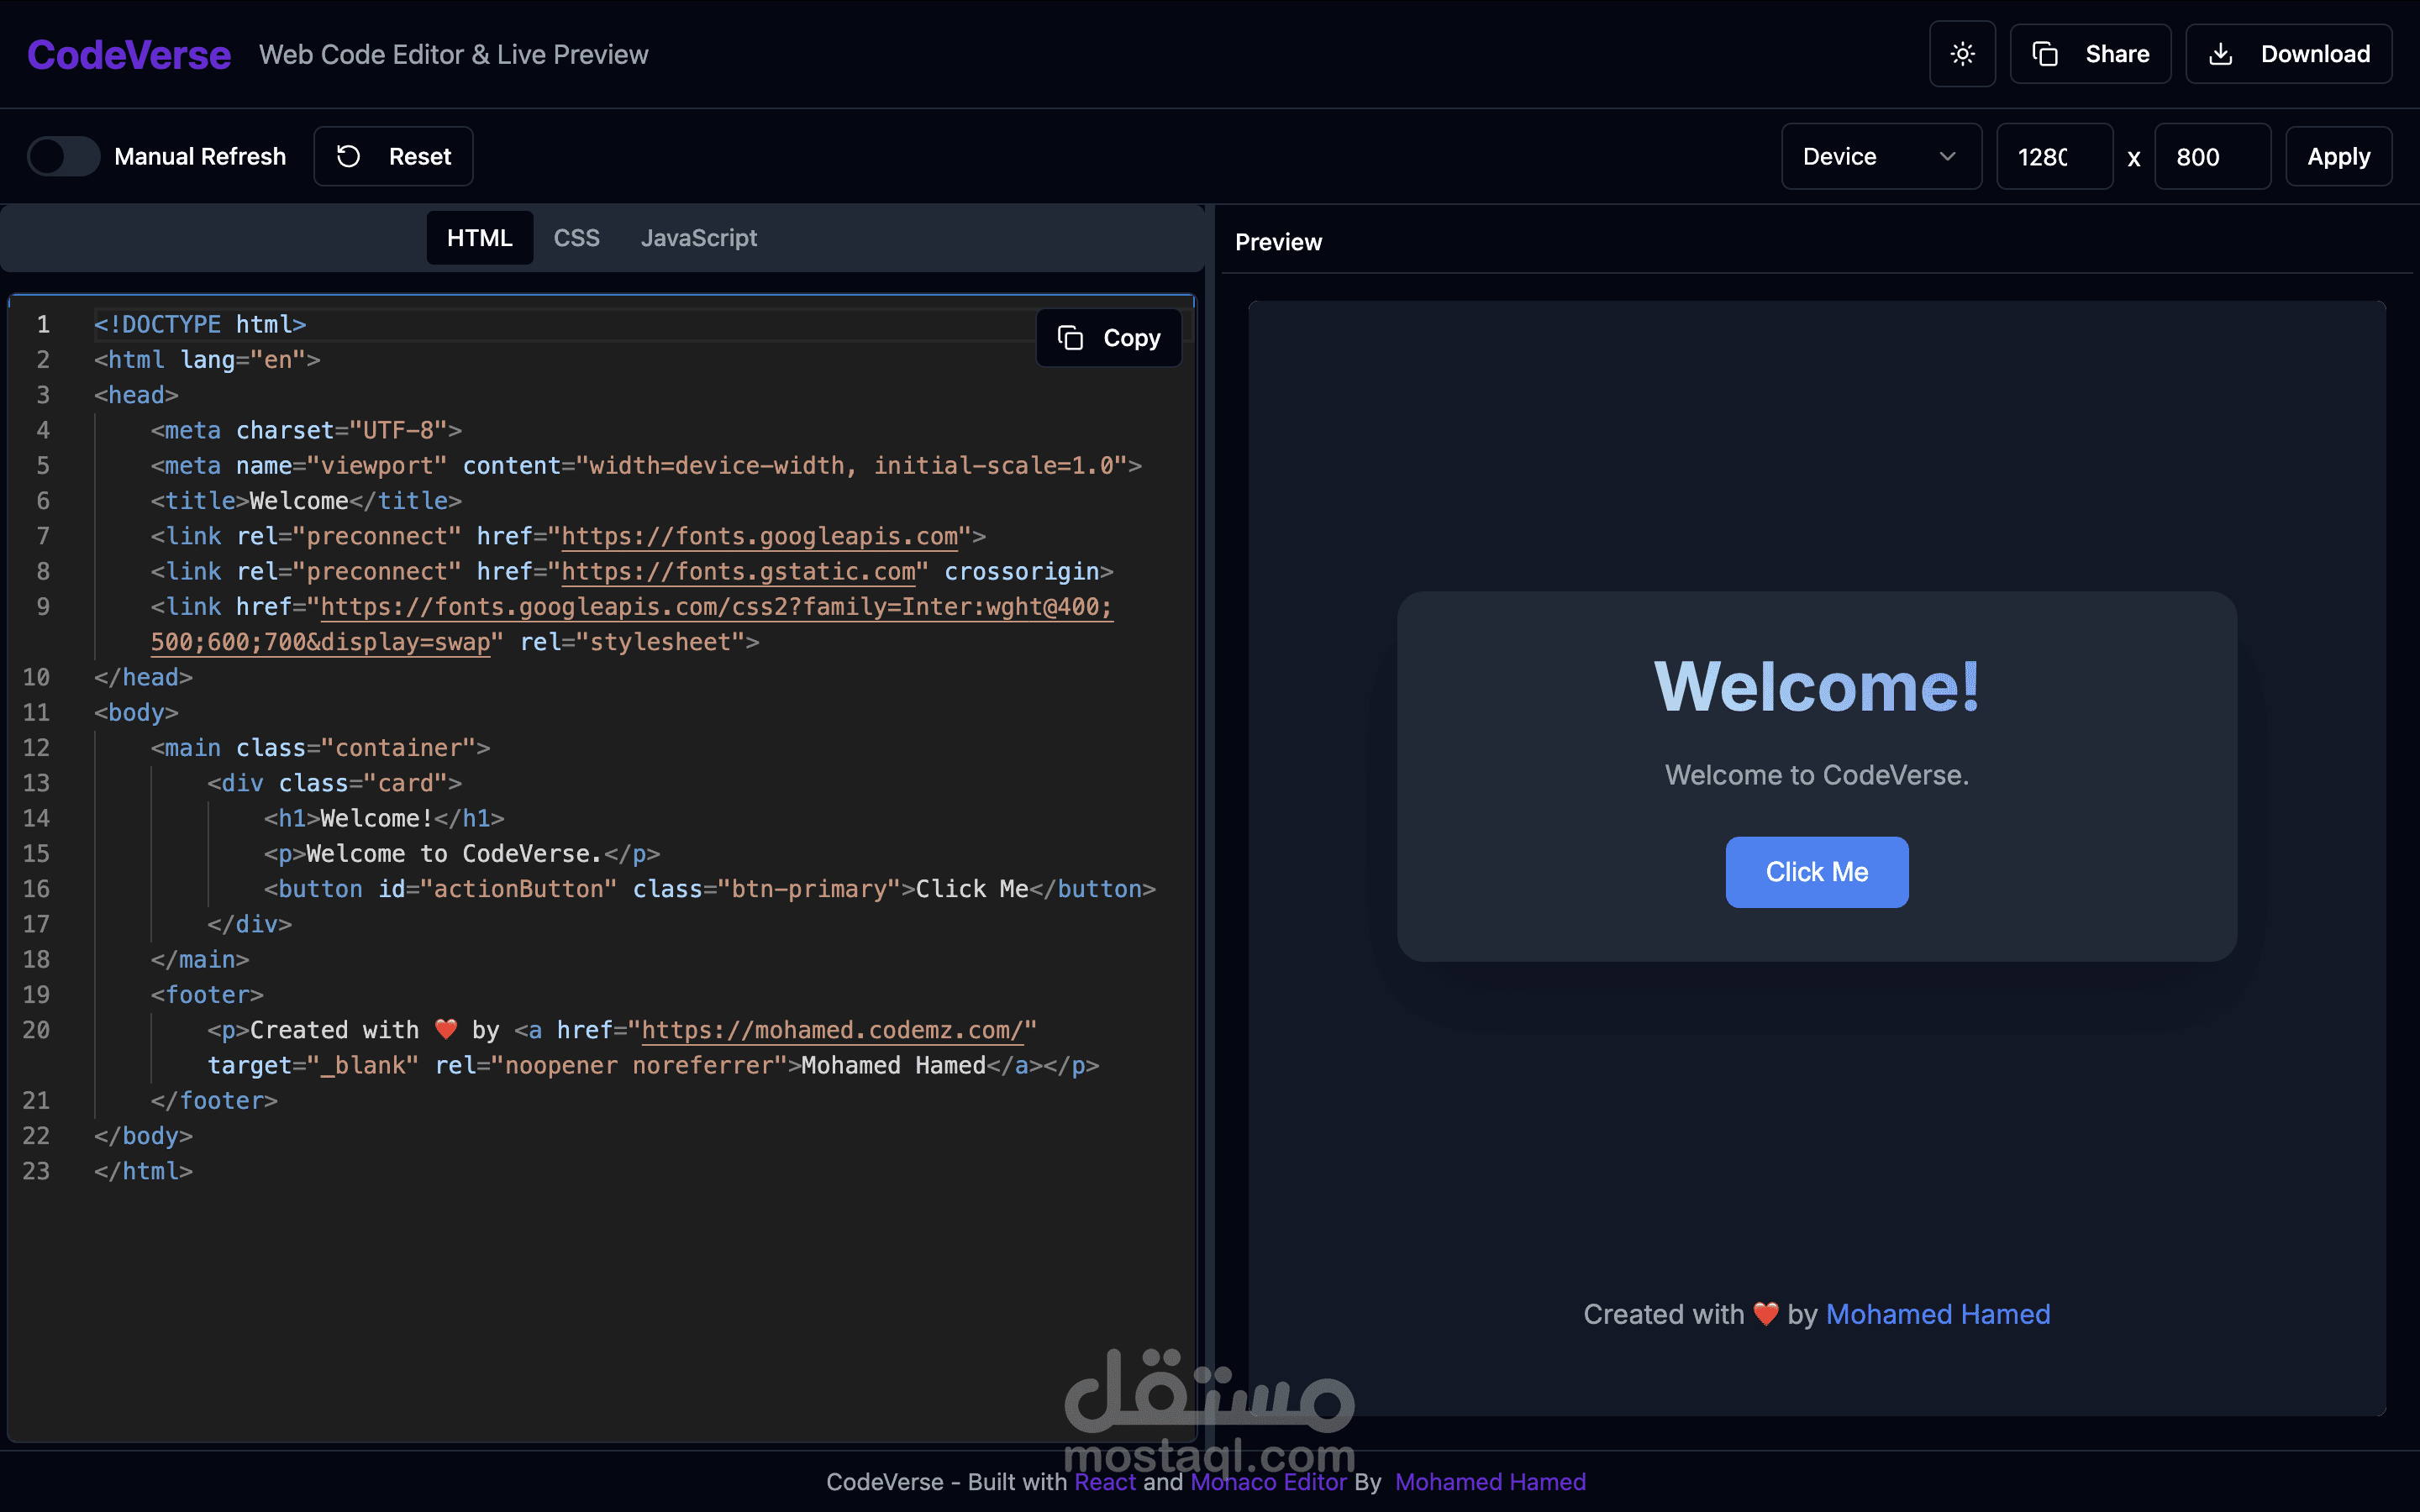Click the CodeVerse logo
2420x1512 pixels.
[129, 54]
